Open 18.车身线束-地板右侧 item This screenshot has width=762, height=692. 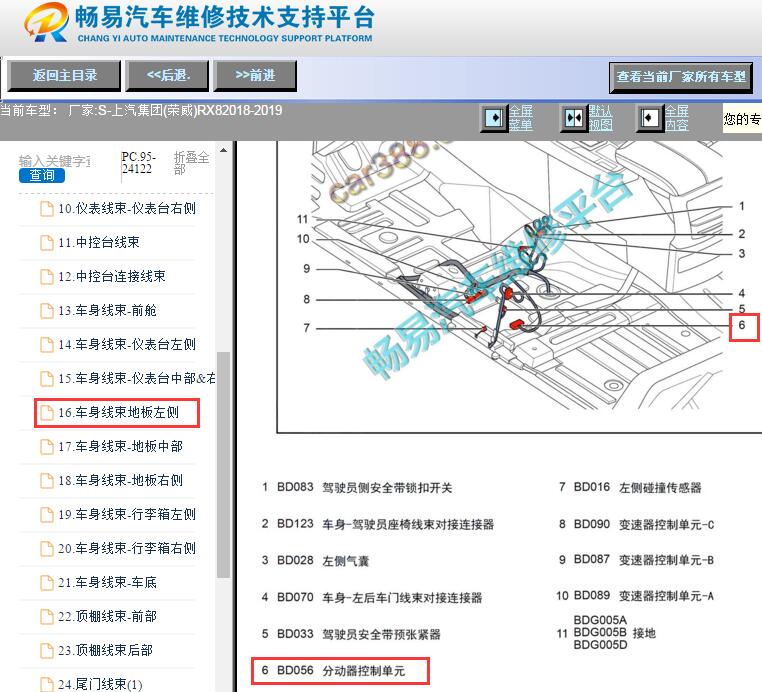(121, 481)
